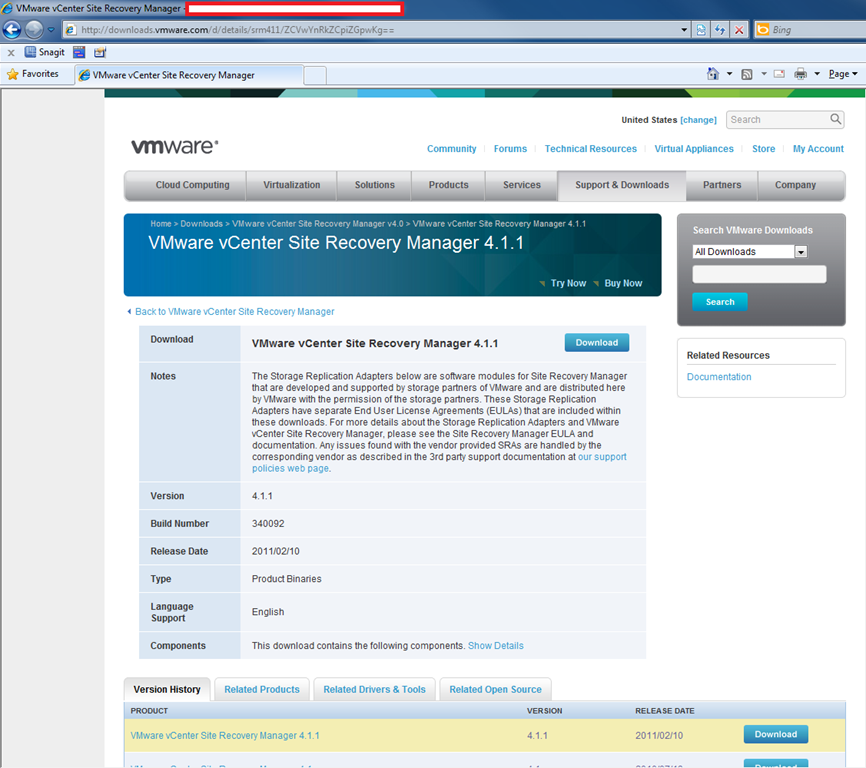Viewport: 866px width, 768px height.
Task: Click the browser Back arrow button
Action: pyautogui.click(x=12, y=29)
